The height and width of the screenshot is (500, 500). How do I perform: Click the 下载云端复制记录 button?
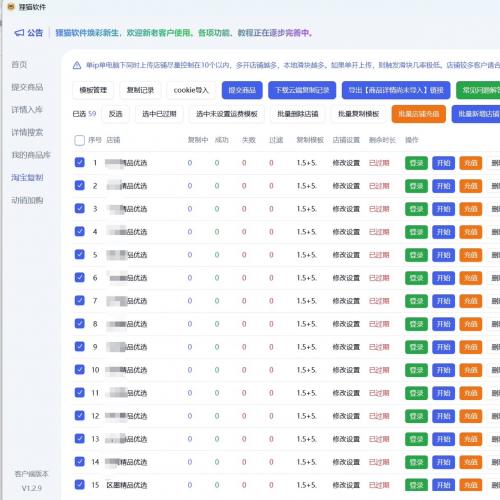coord(302,90)
